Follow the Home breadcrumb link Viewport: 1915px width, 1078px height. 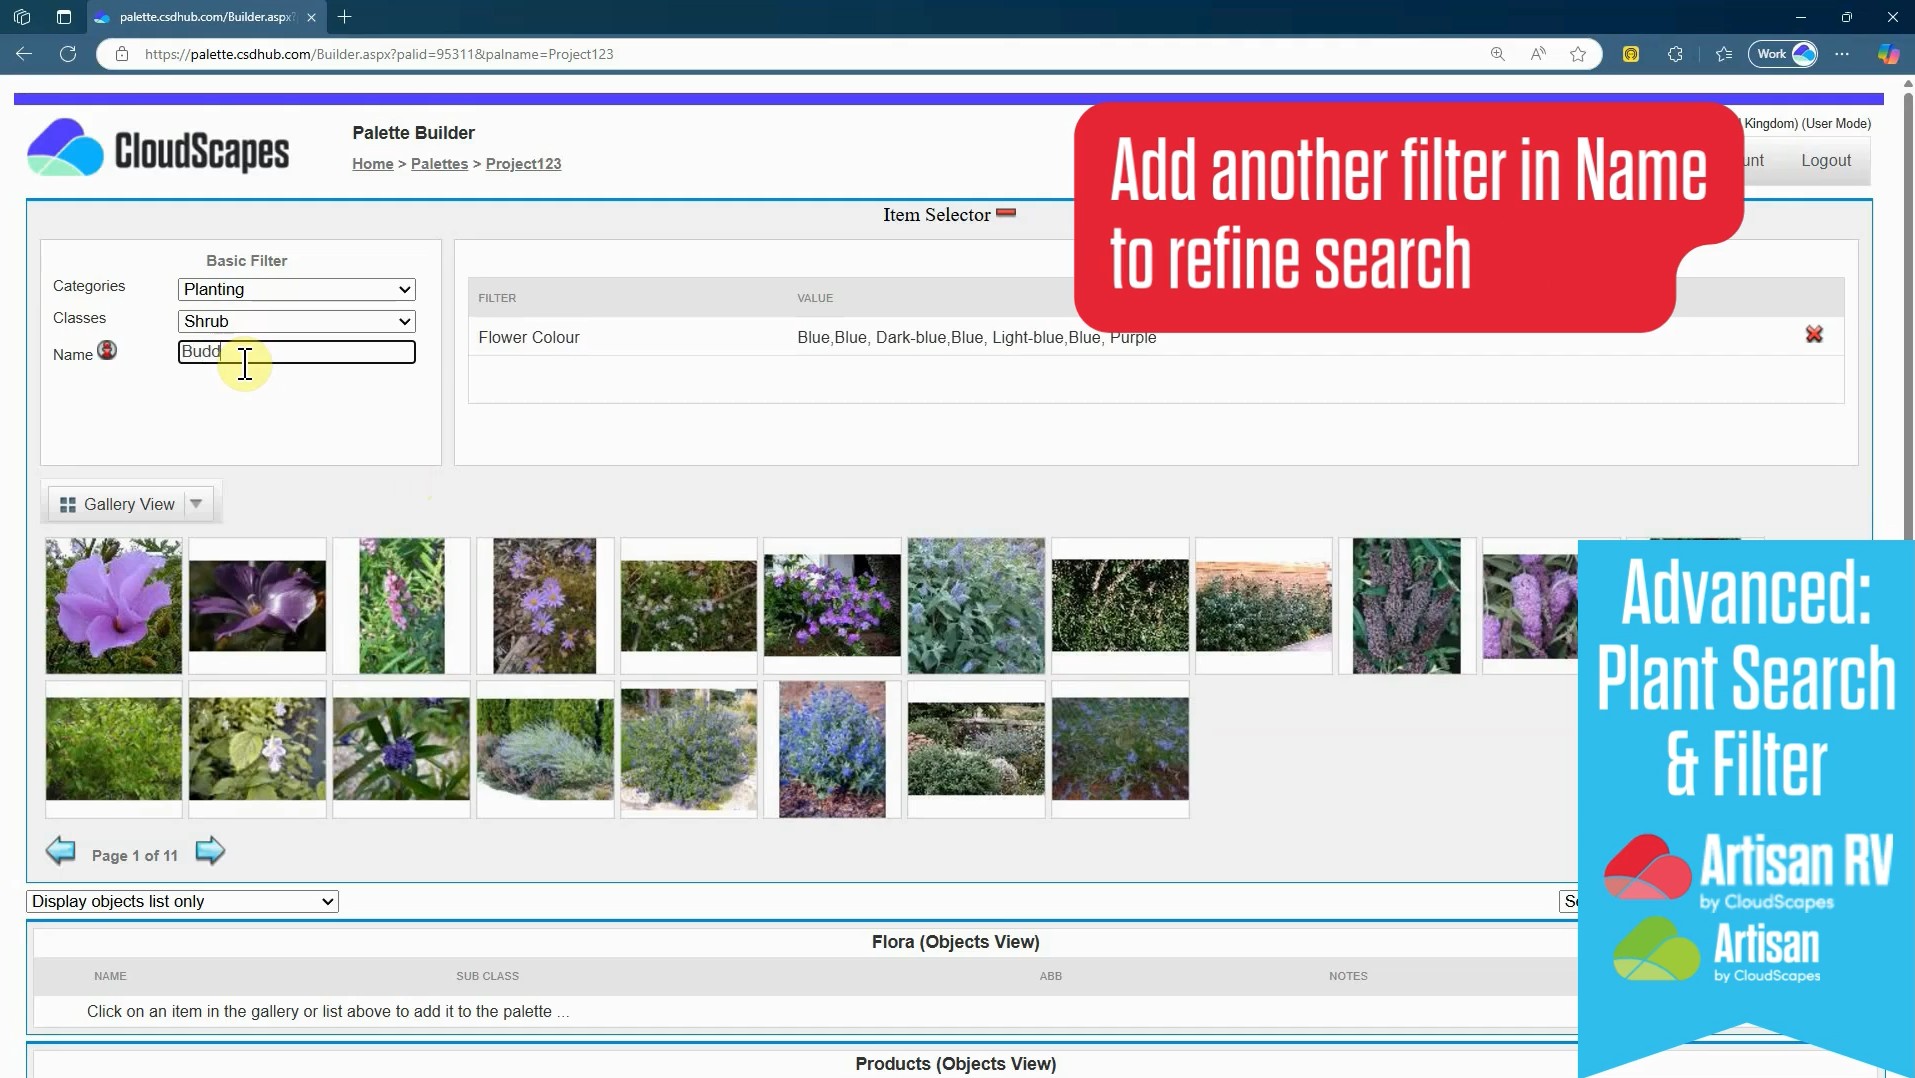[371, 164]
